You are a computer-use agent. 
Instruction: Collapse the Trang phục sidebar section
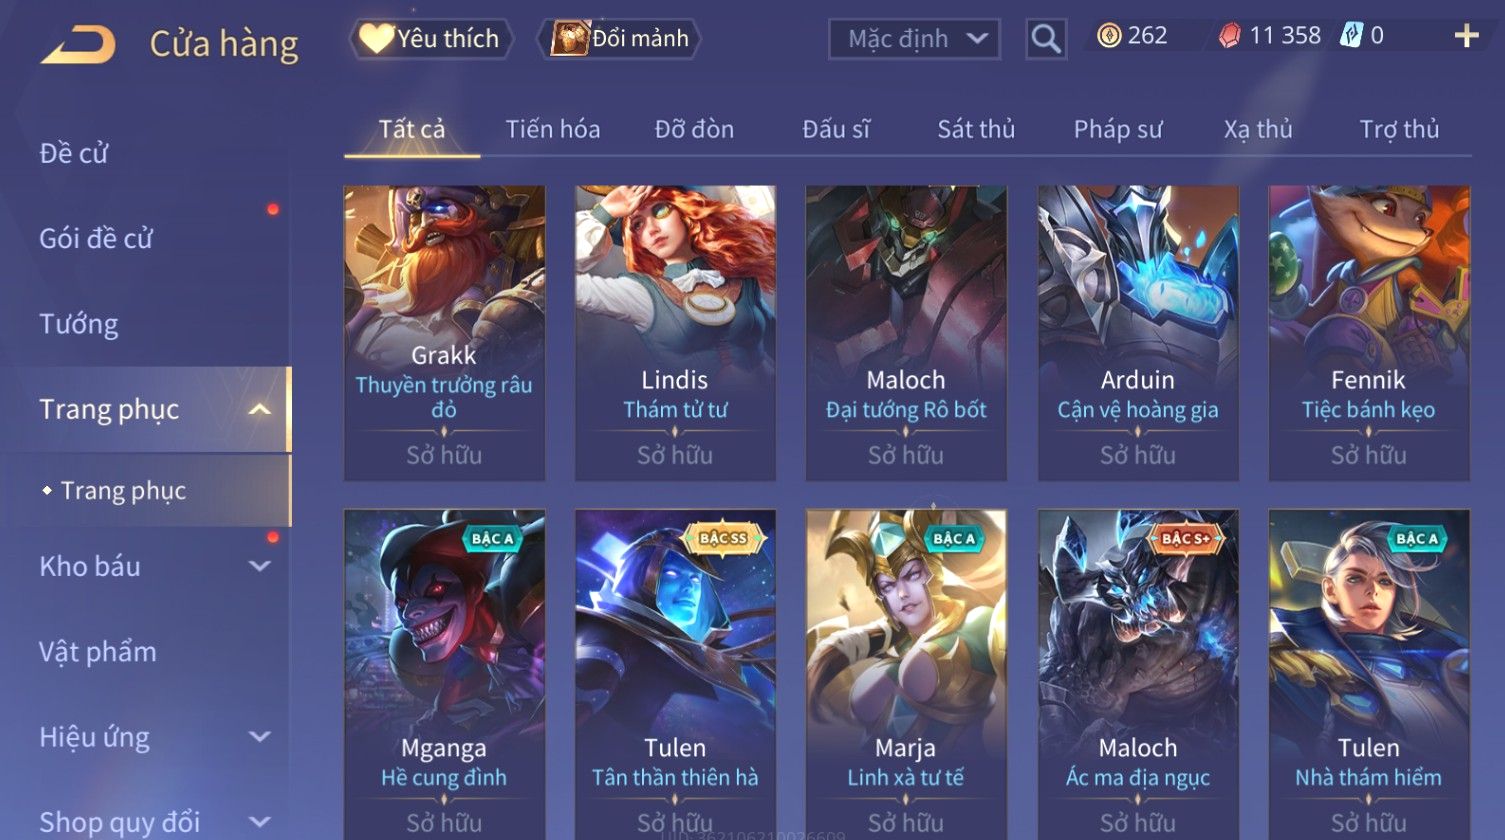(259, 409)
